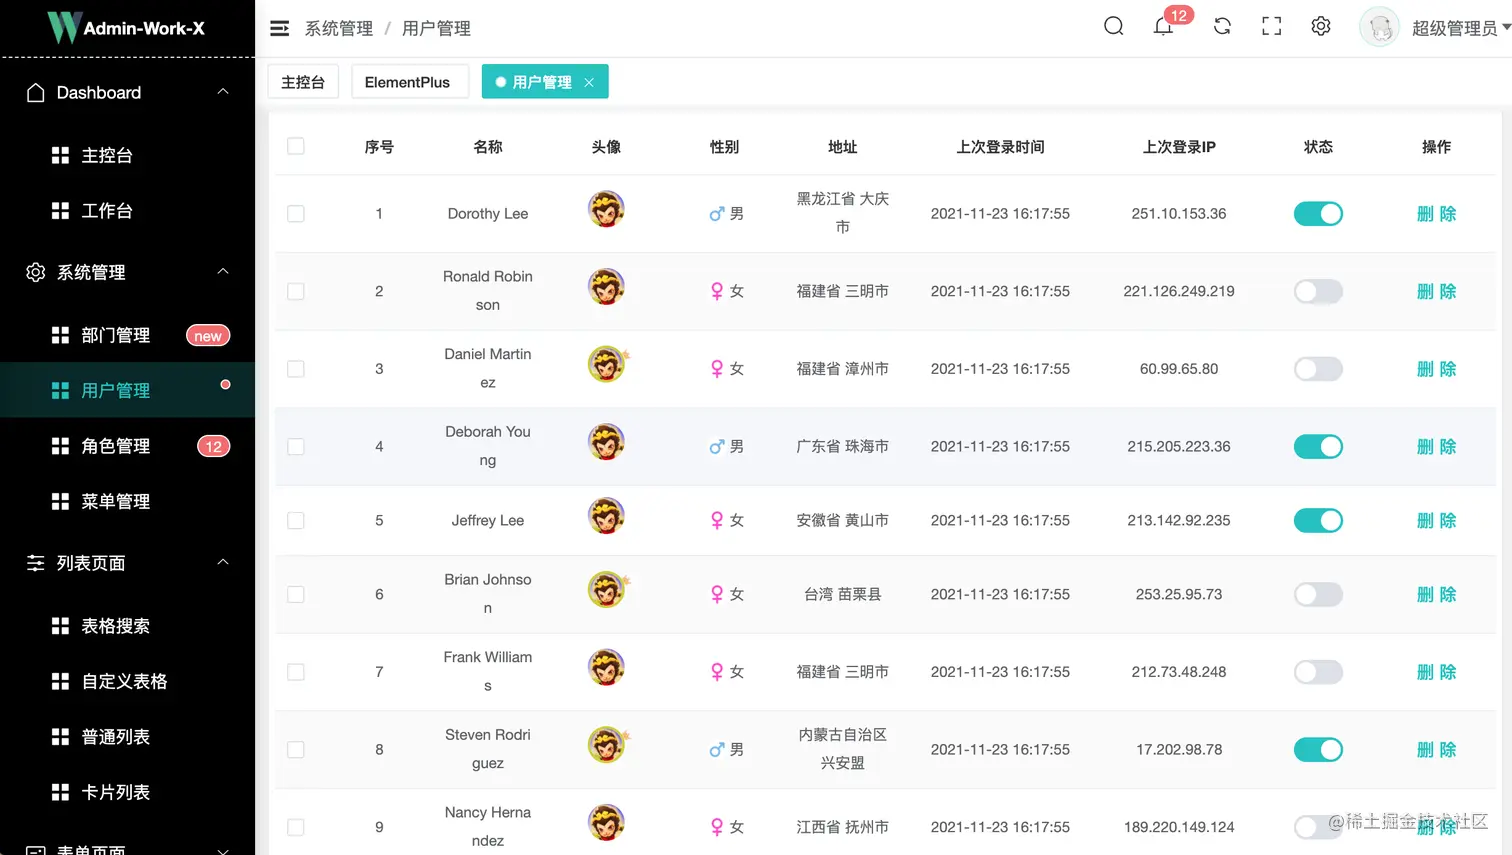Disable status toggle for Ronald Robinson
Image resolution: width=1512 pixels, height=855 pixels.
(x=1318, y=291)
